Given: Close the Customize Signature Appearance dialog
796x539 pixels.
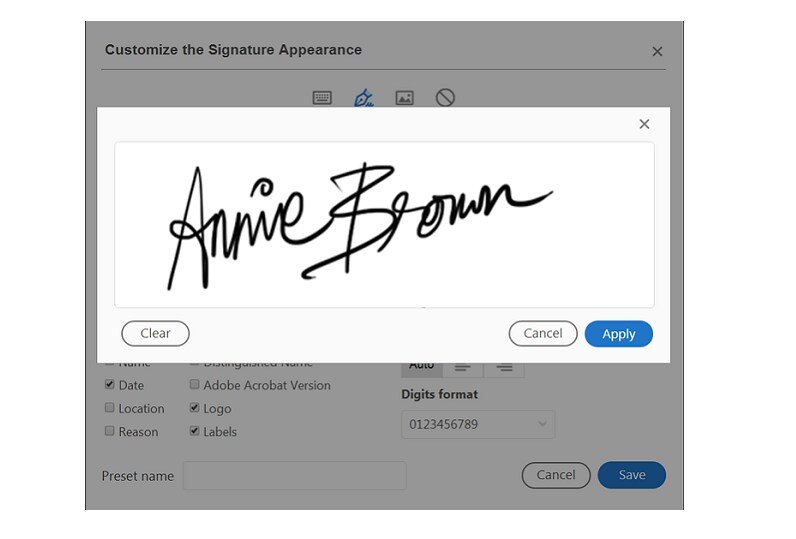Looking at the screenshot, I should tap(657, 51).
